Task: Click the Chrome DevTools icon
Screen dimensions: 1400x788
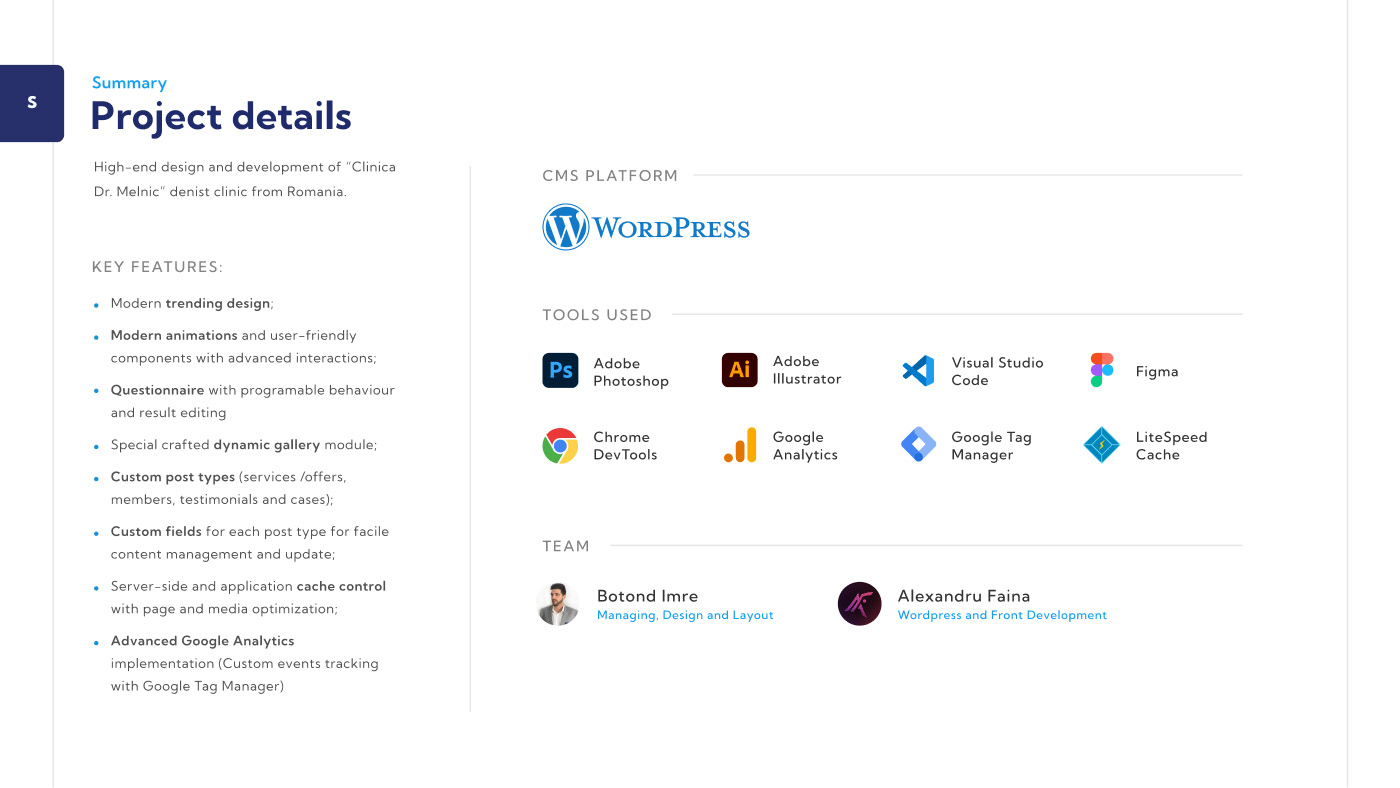Action: (560, 445)
